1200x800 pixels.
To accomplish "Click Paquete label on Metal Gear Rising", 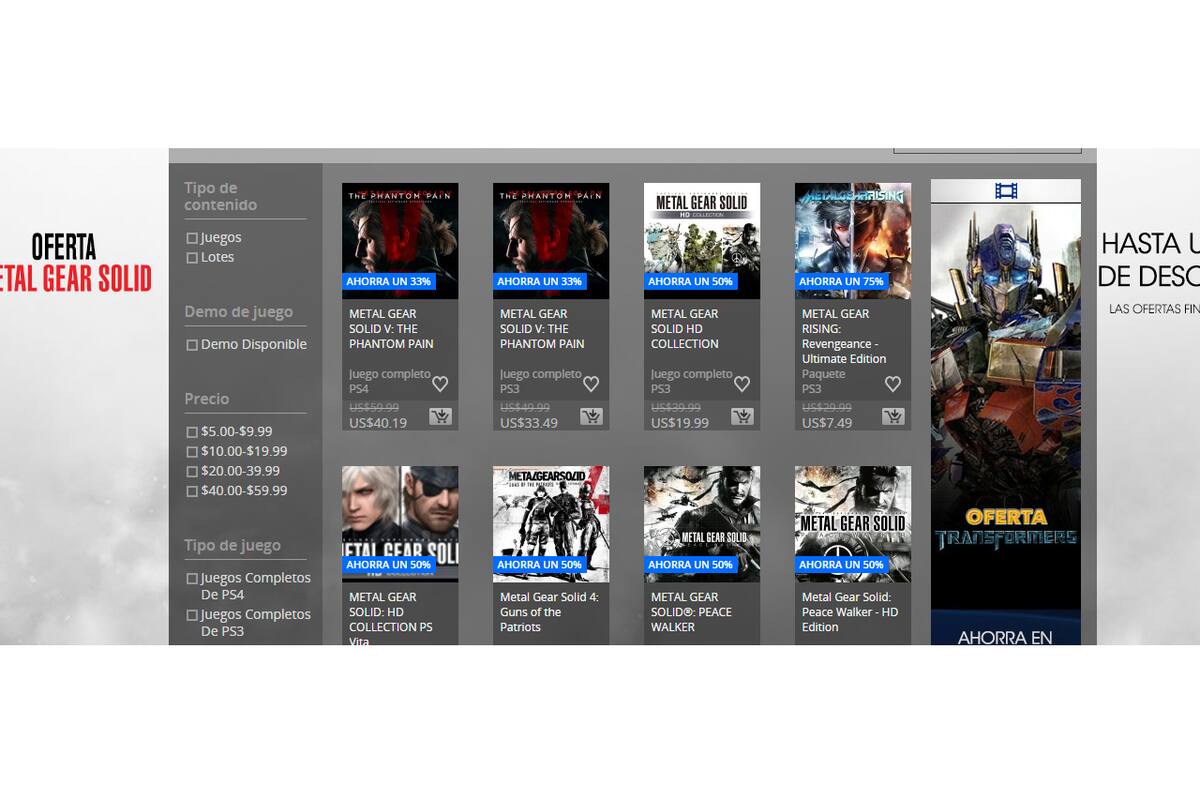I will (824, 374).
